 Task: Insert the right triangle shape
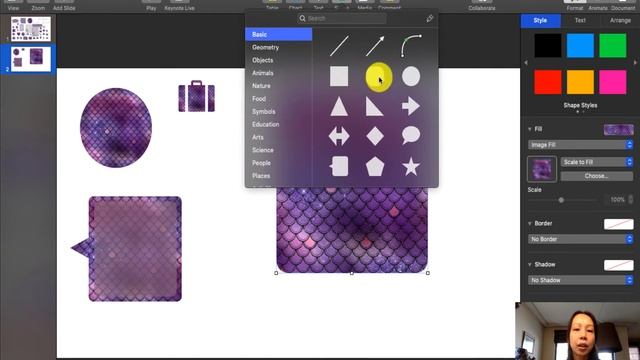375,107
